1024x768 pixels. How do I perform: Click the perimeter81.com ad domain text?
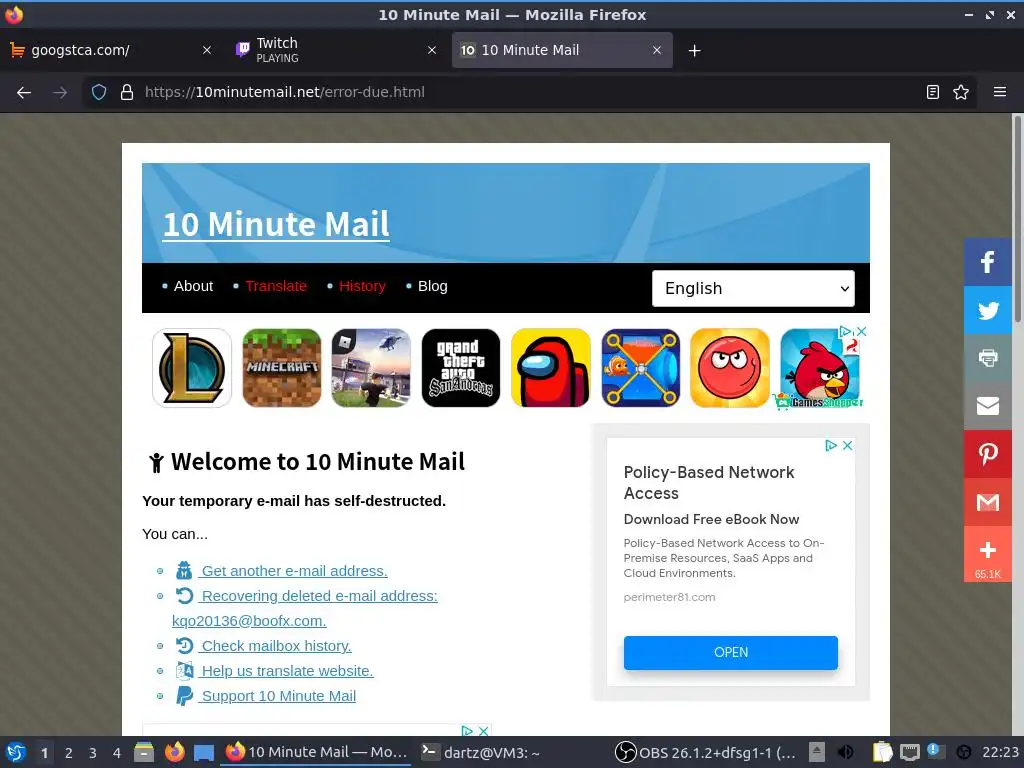[x=669, y=597]
